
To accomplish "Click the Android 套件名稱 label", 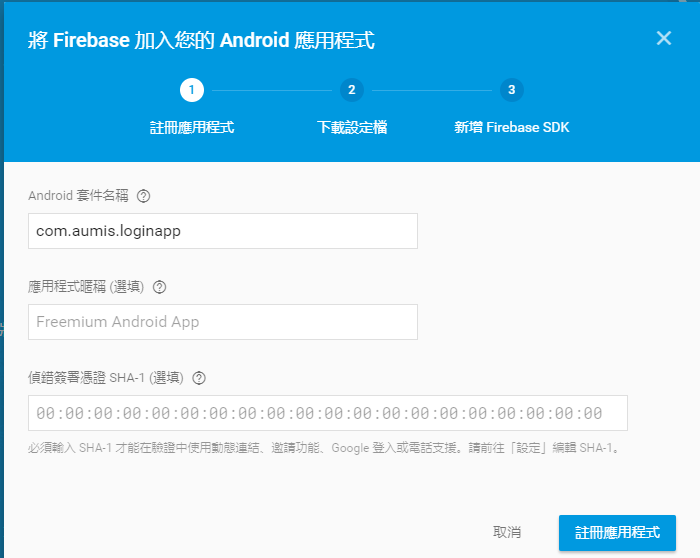I will (x=78, y=196).
